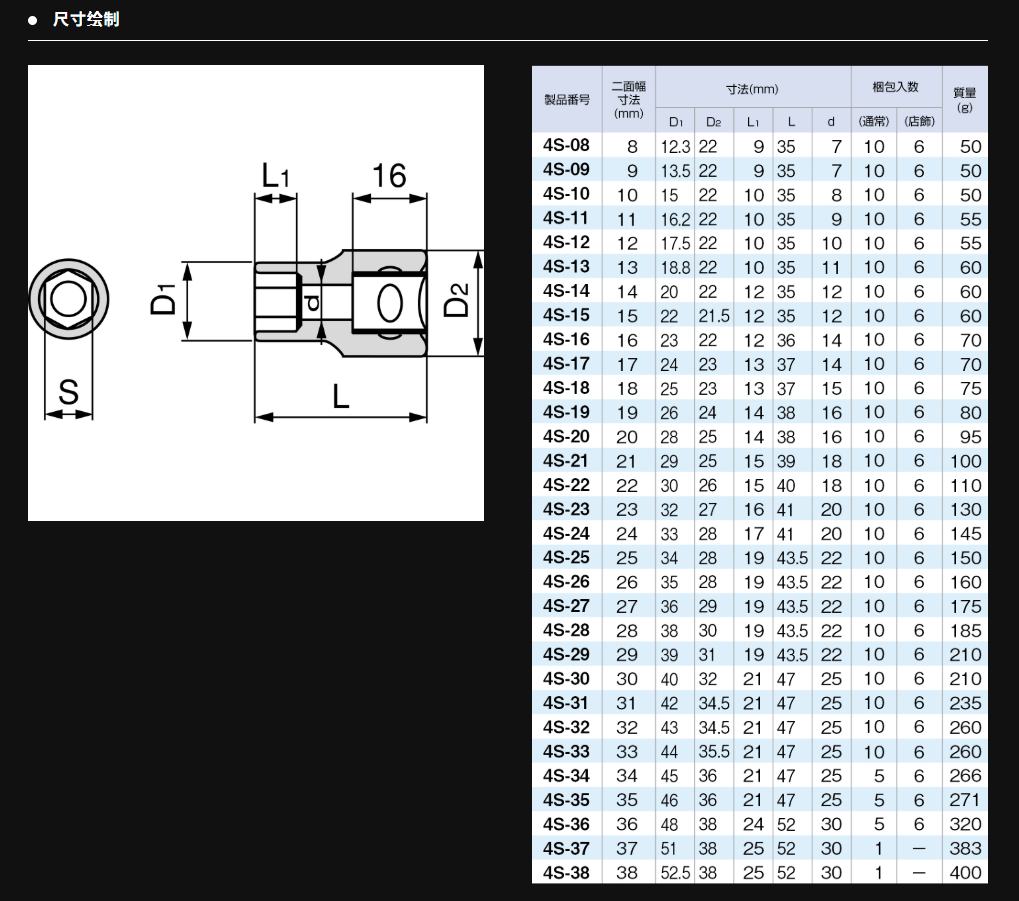Viewport: 1019px width, 901px height.
Task: Select product number 4S-24
Action: [566, 533]
